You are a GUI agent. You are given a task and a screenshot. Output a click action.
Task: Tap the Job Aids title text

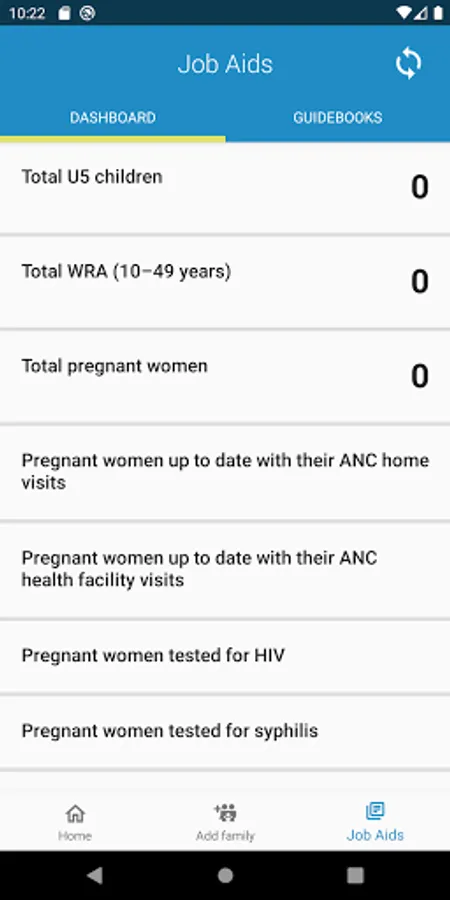tap(225, 64)
